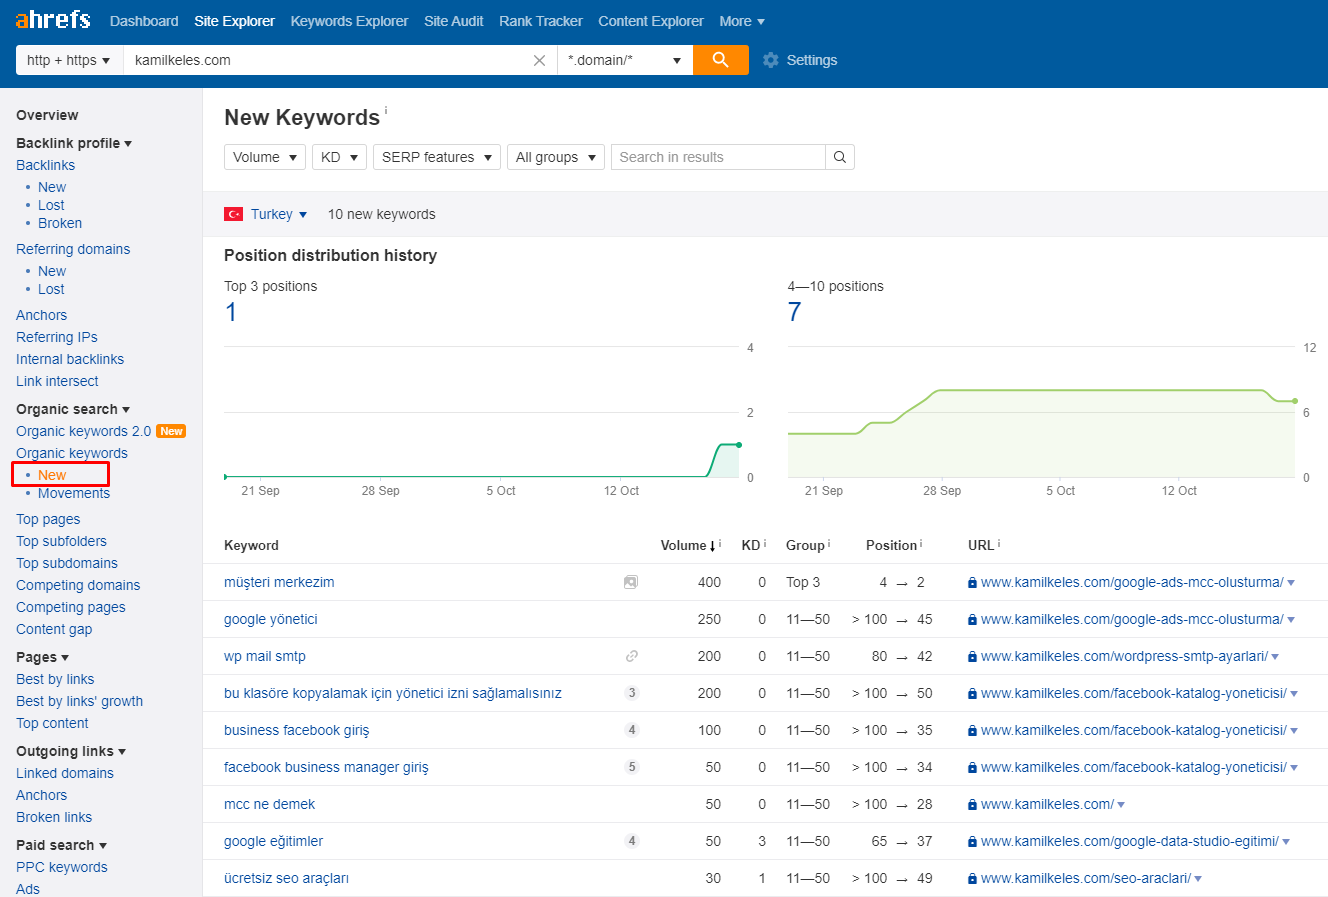Screen dimensions: 1328x897
Task: Open the Volume filter dropdown
Action: coord(265,157)
